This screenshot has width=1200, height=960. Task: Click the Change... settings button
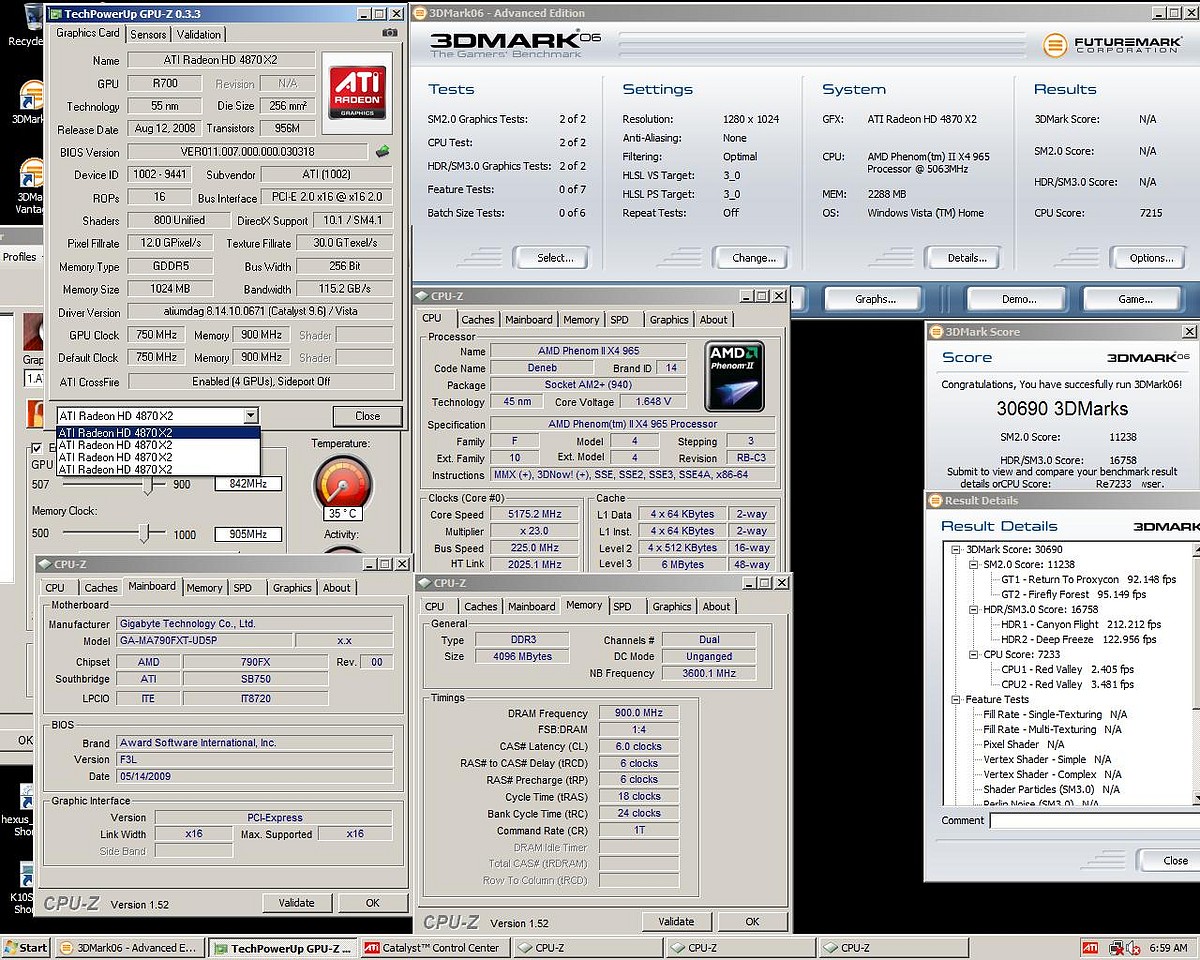753,258
